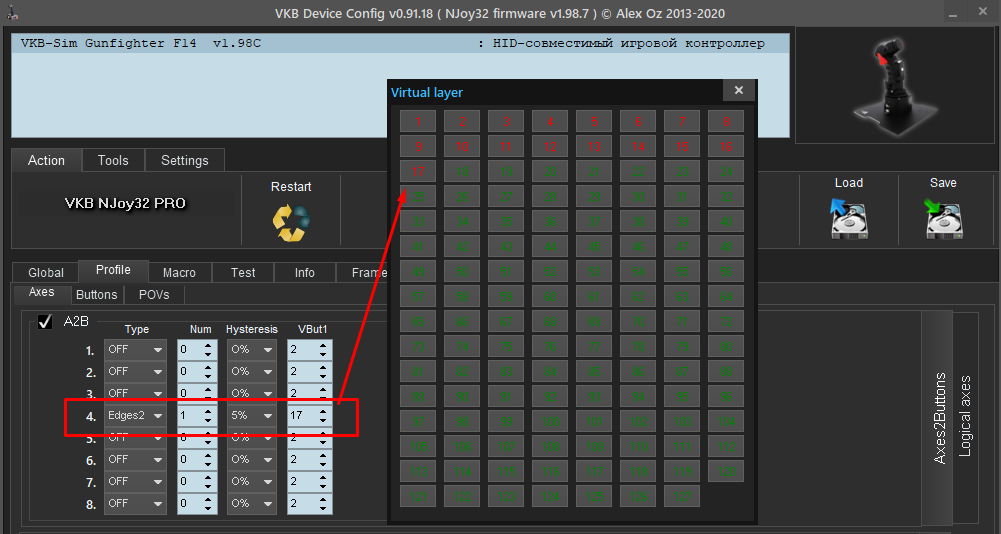This screenshot has width=1001, height=534.
Task: Open Hysteresis dropdown for row 8
Action: pyautogui.click(x=252, y=503)
